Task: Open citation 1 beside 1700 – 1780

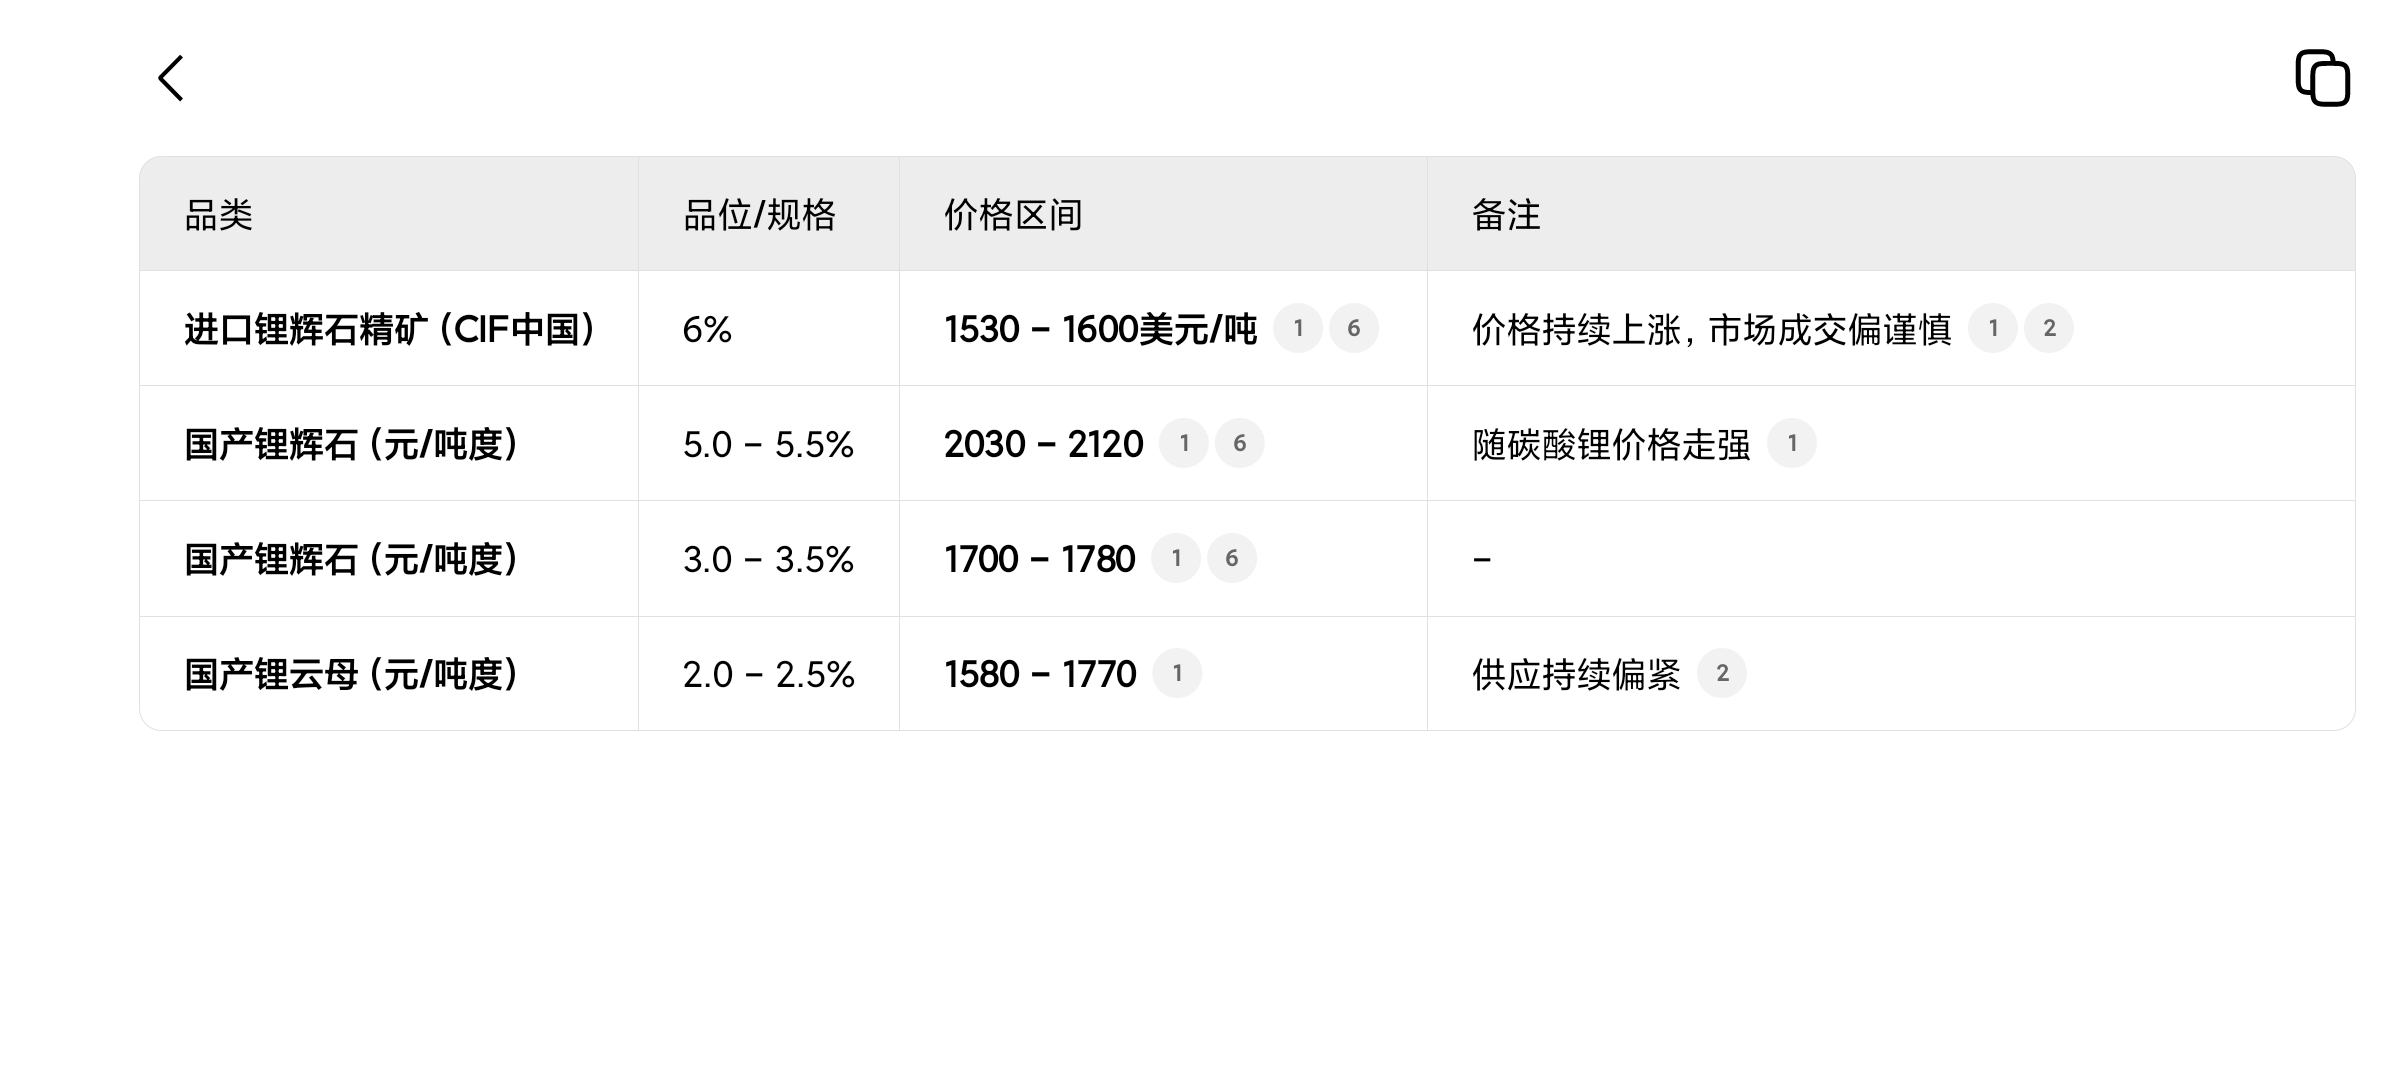Action: pos(1176,558)
